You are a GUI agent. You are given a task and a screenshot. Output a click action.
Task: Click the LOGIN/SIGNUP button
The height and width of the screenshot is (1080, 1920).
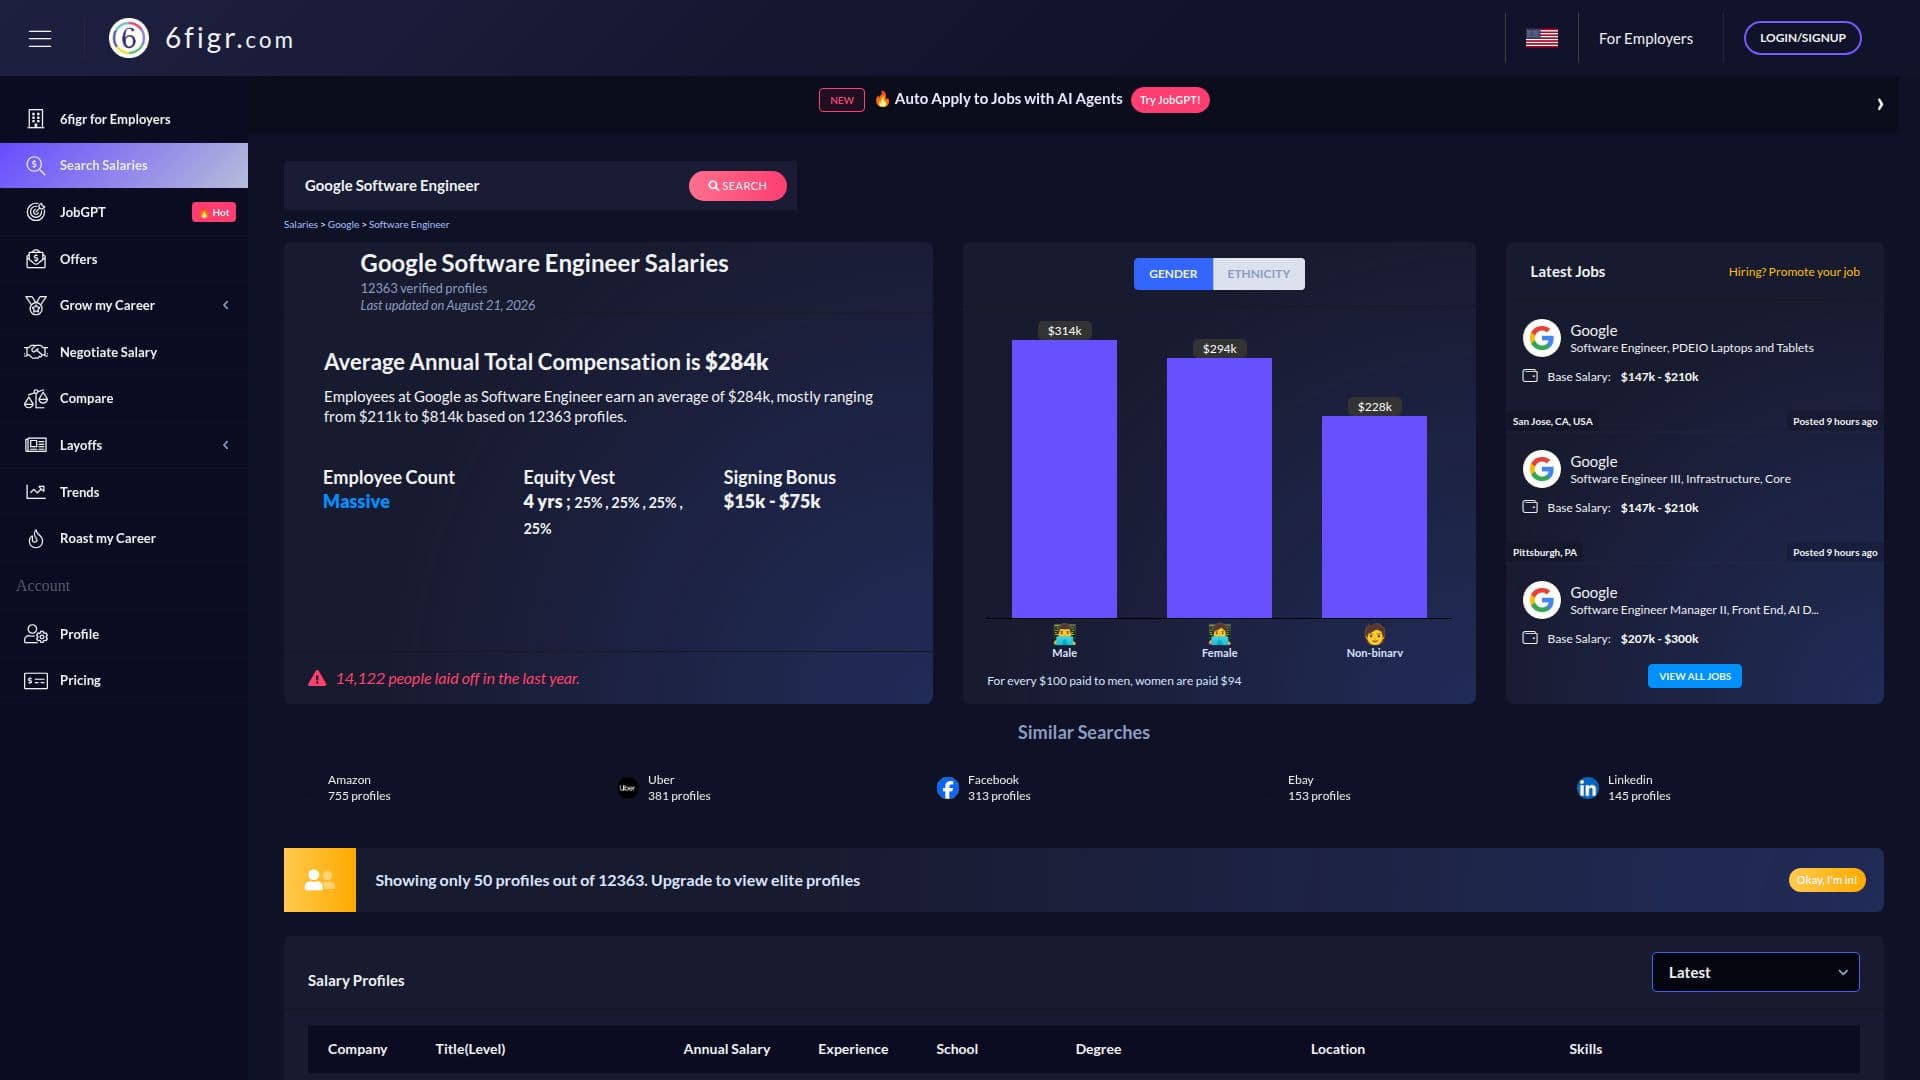click(1802, 38)
